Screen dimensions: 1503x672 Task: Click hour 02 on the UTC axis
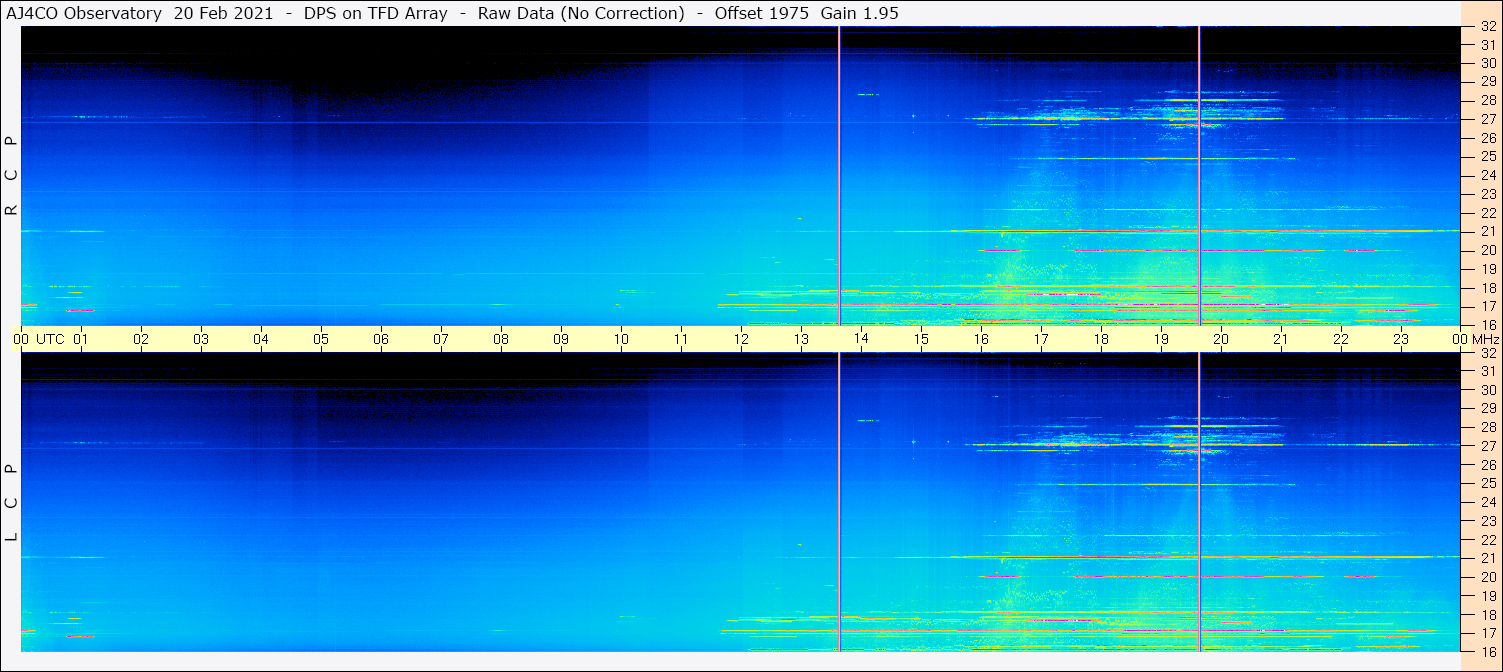pyautogui.click(x=141, y=339)
